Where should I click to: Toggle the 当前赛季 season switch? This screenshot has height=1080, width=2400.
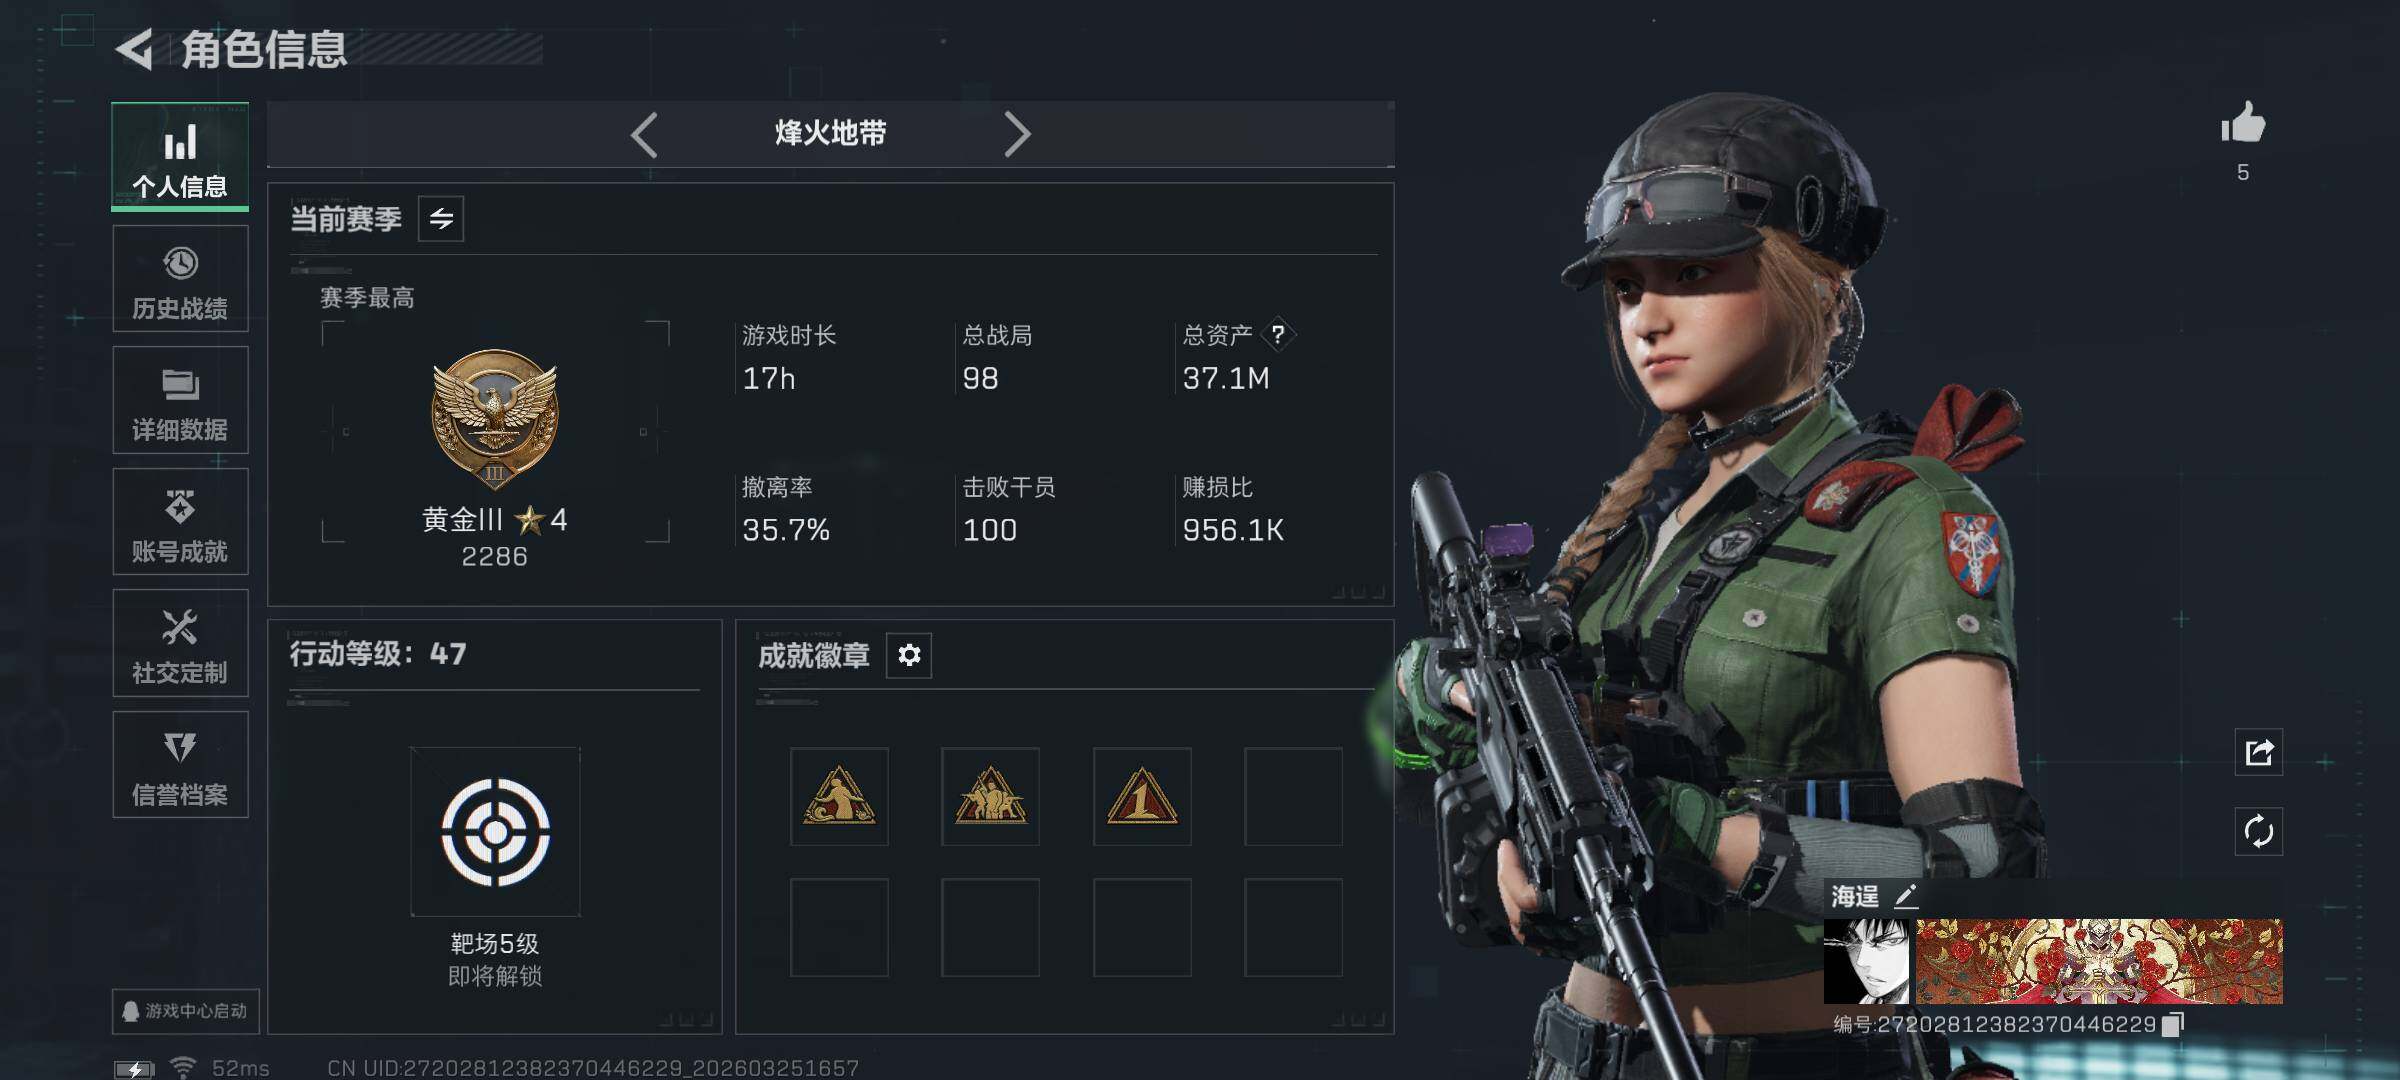[441, 218]
